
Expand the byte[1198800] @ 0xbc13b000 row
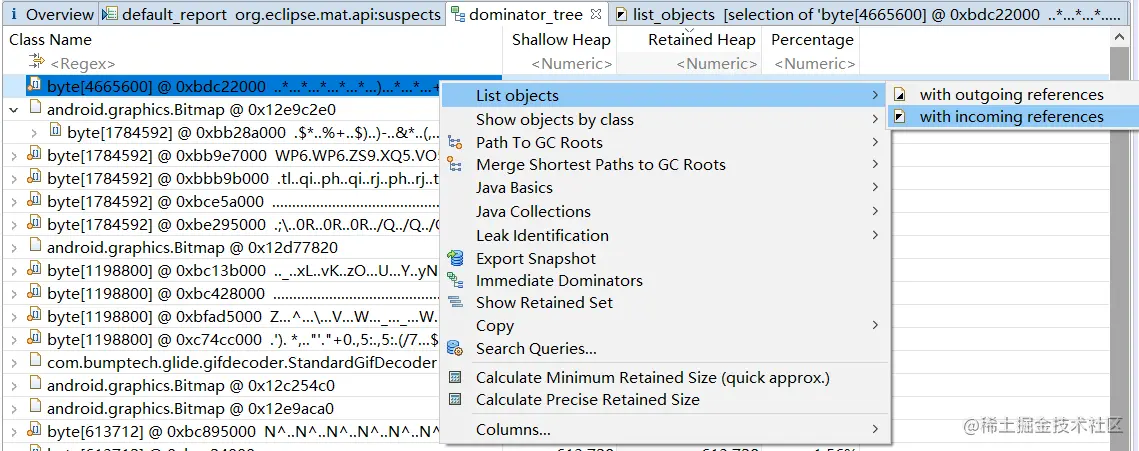point(14,271)
